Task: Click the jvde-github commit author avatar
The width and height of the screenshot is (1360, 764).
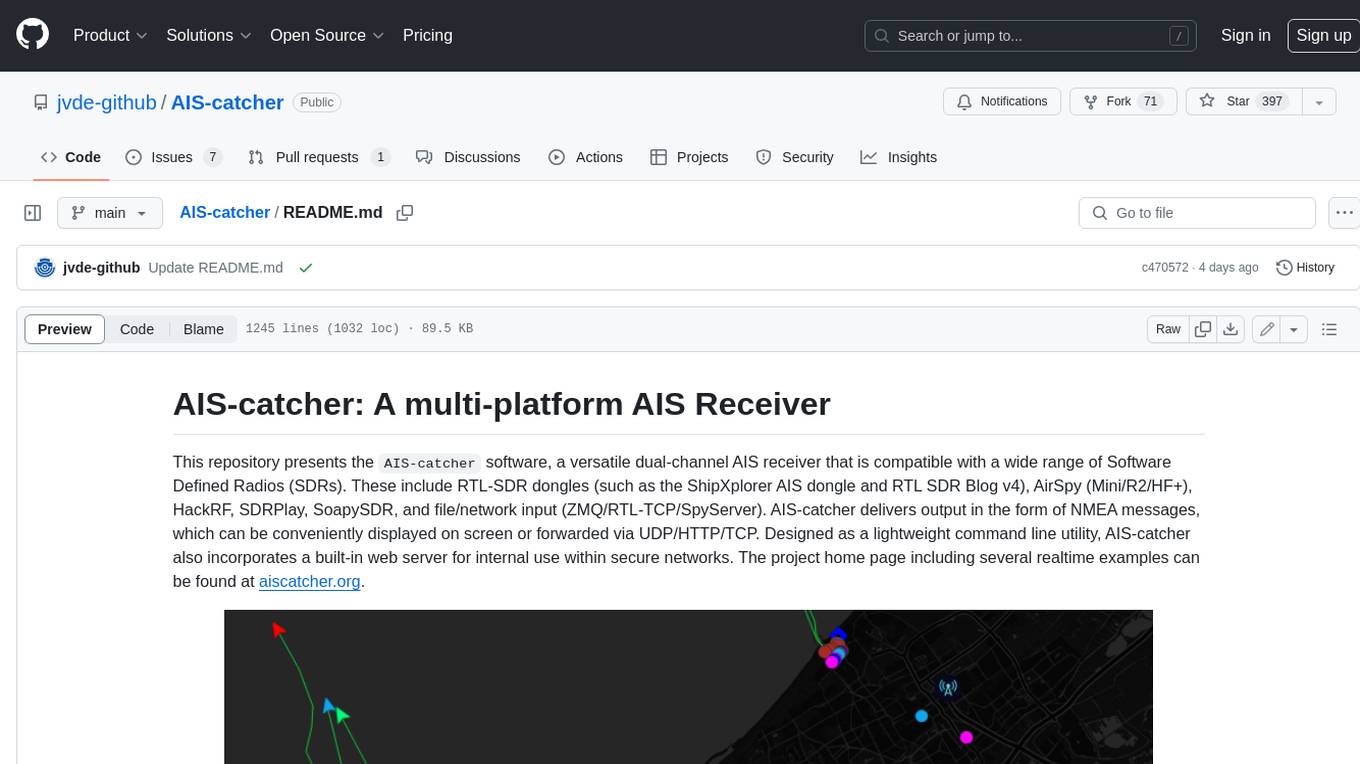Action: (x=44, y=267)
